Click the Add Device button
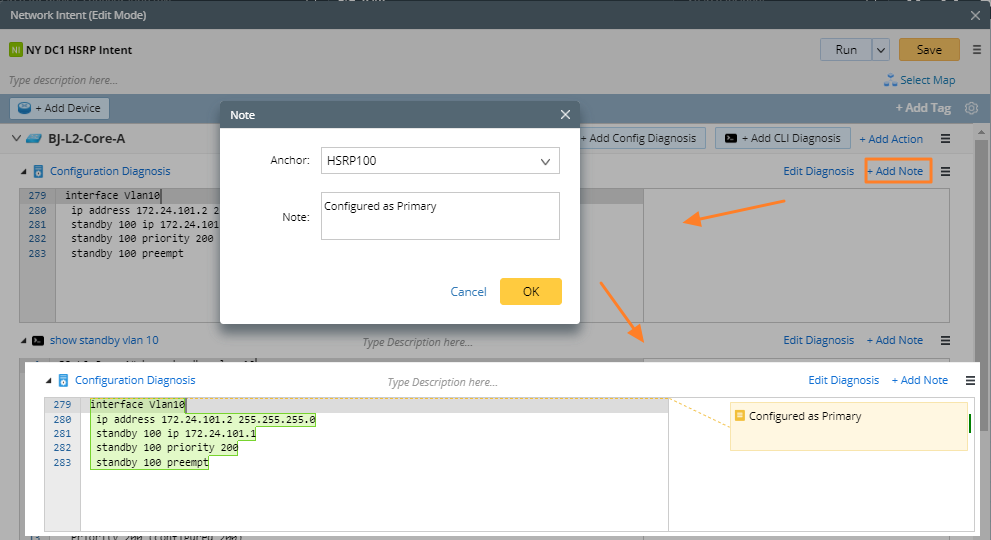This screenshot has width=991, height=540. pos(59,108)
